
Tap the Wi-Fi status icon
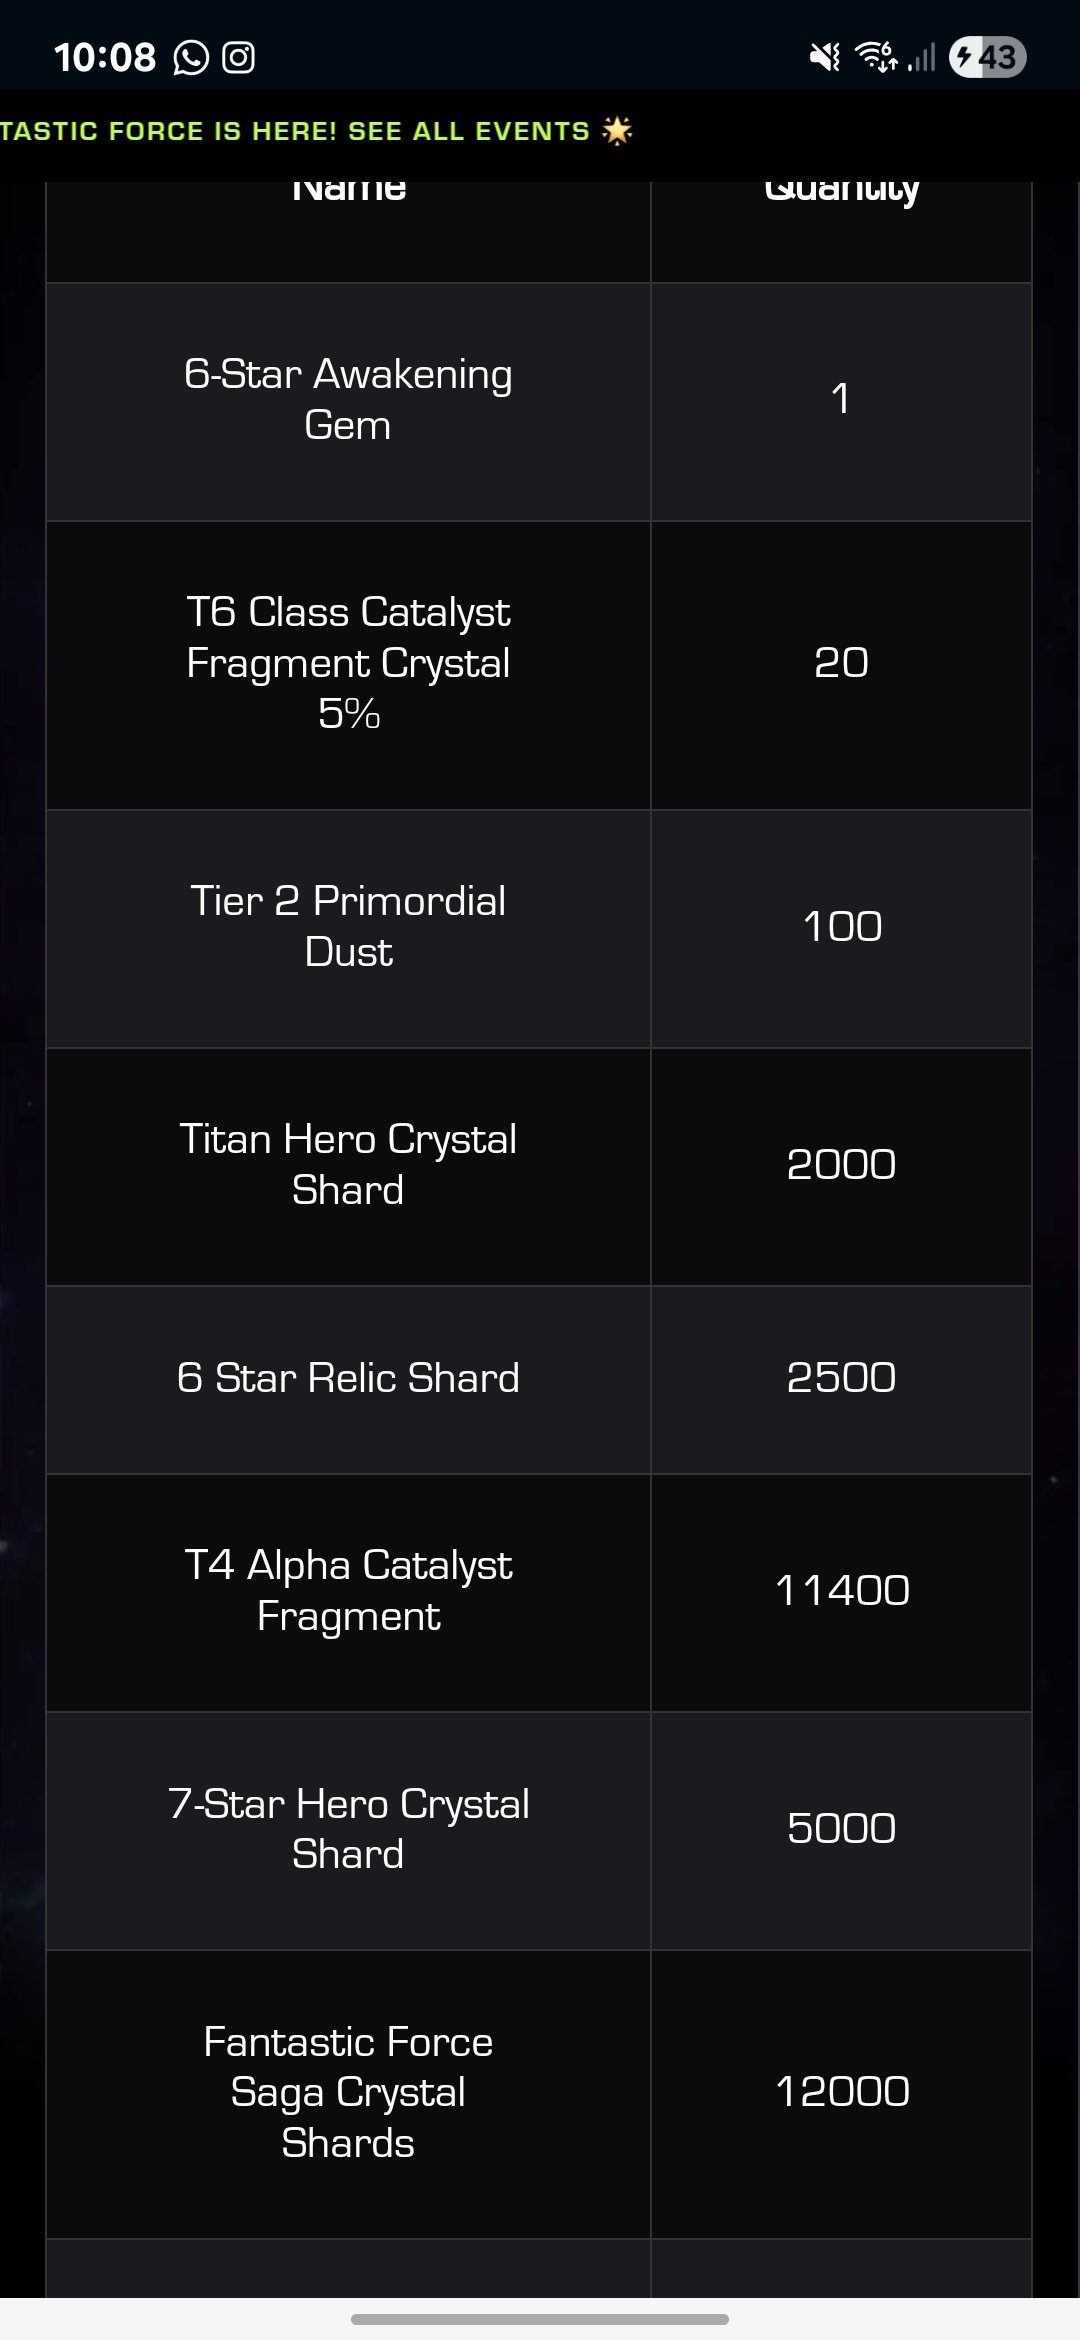[x=877, y=57]
